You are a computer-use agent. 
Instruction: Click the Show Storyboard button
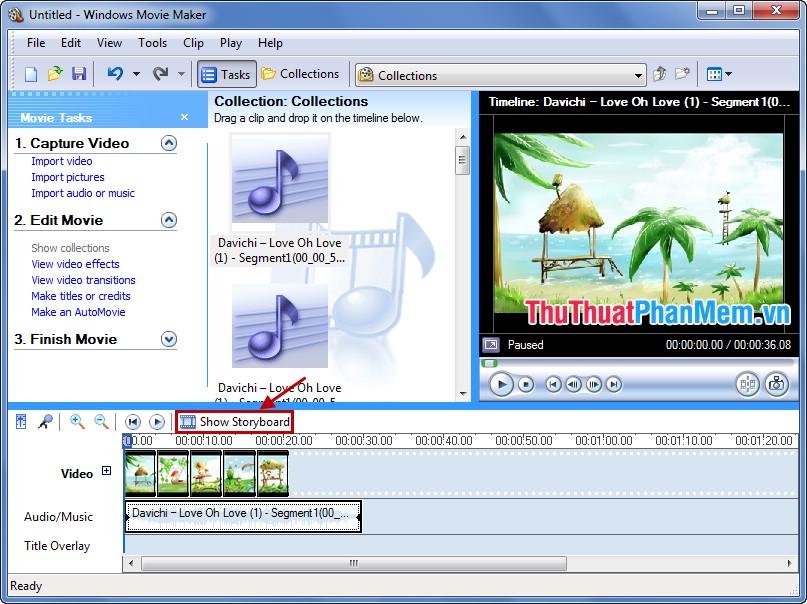234,422
